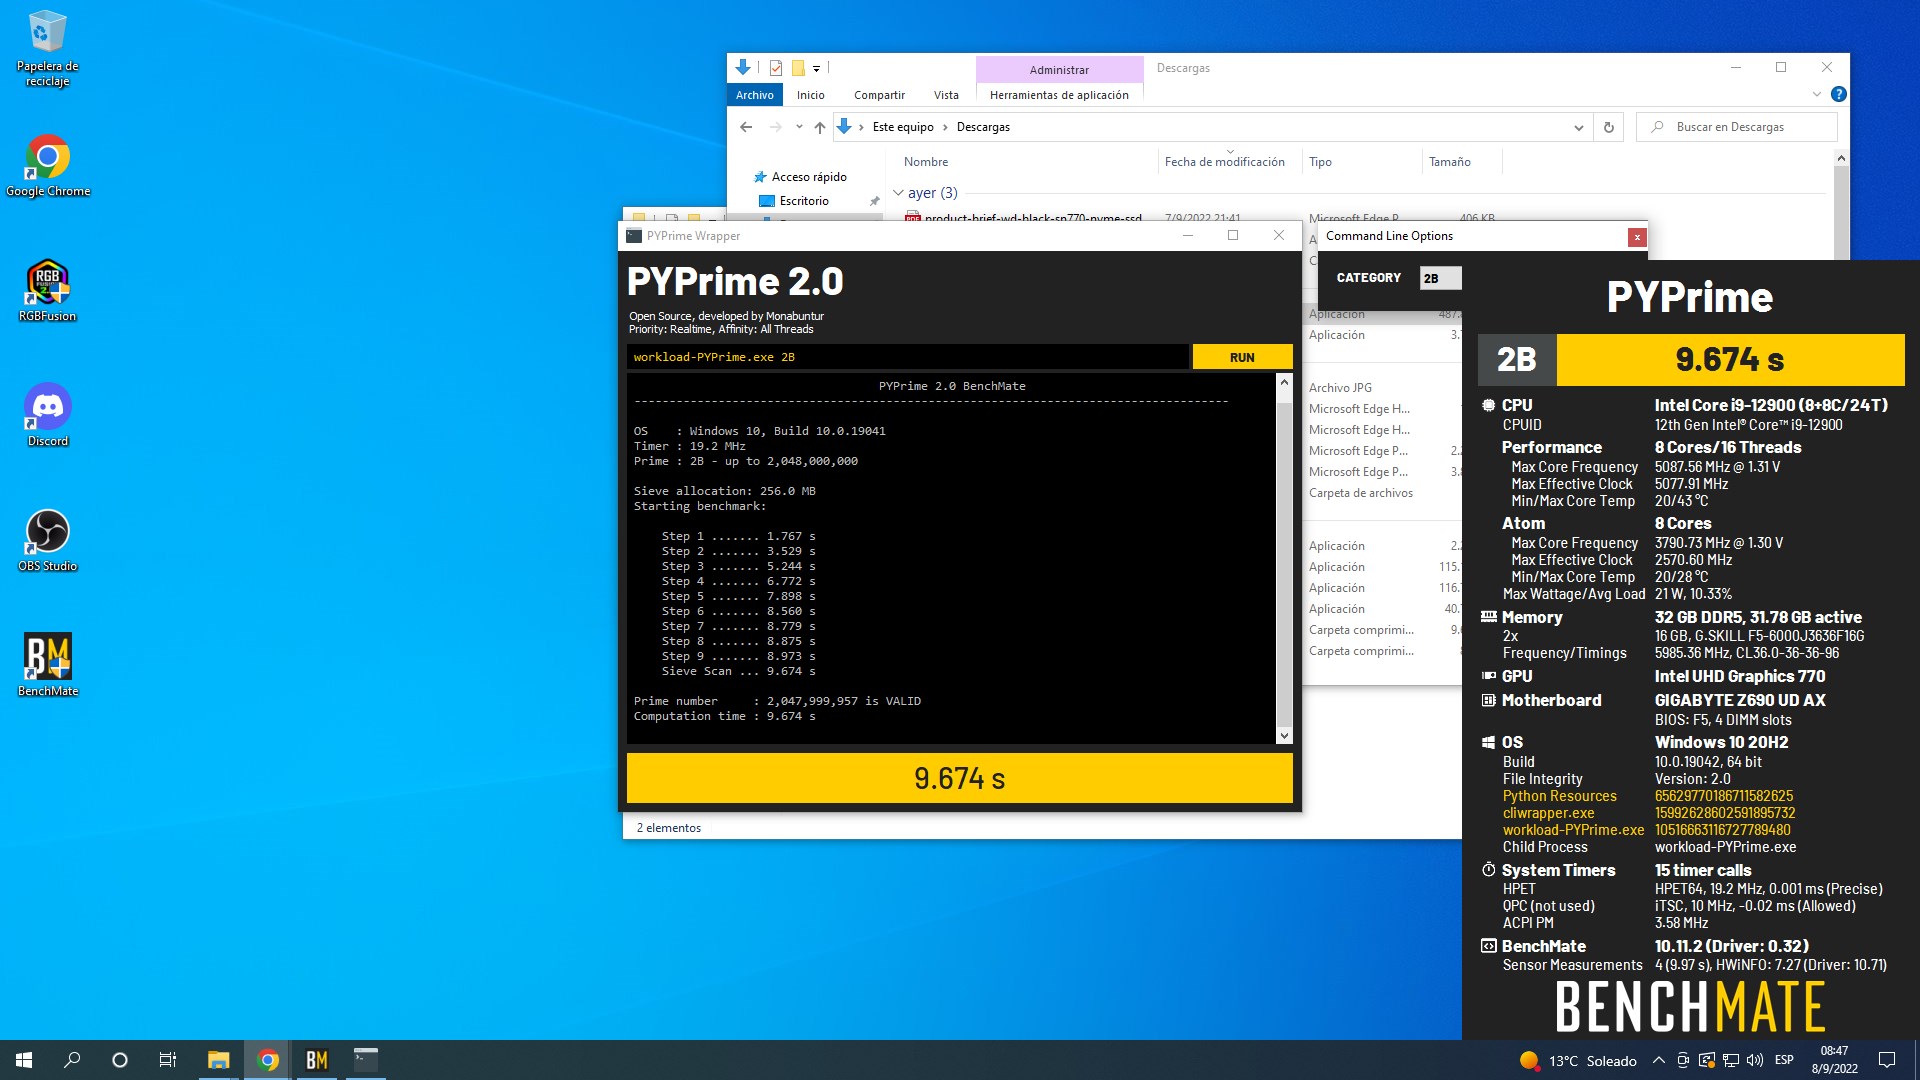Launch OBS Studio from the desktop
This screenshot has width=1920, height=1080.
coord(47,540)
